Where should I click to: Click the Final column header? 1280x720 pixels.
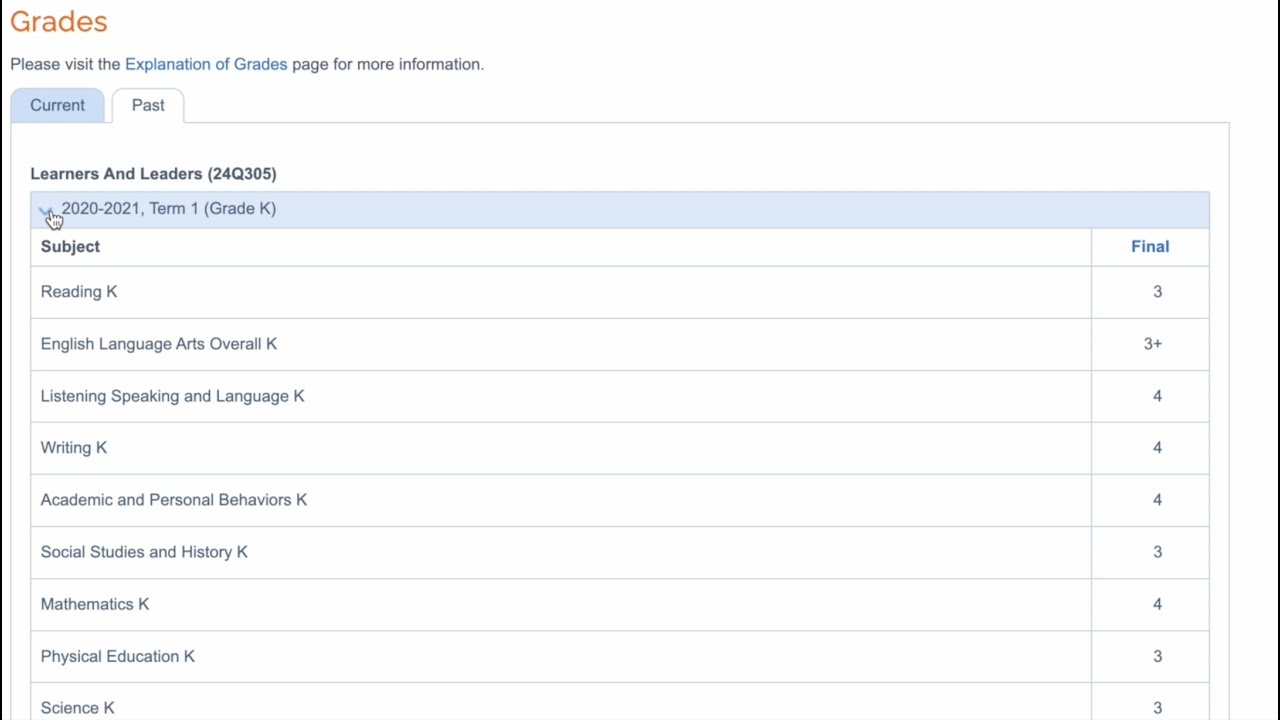(x=1149, y=246)
